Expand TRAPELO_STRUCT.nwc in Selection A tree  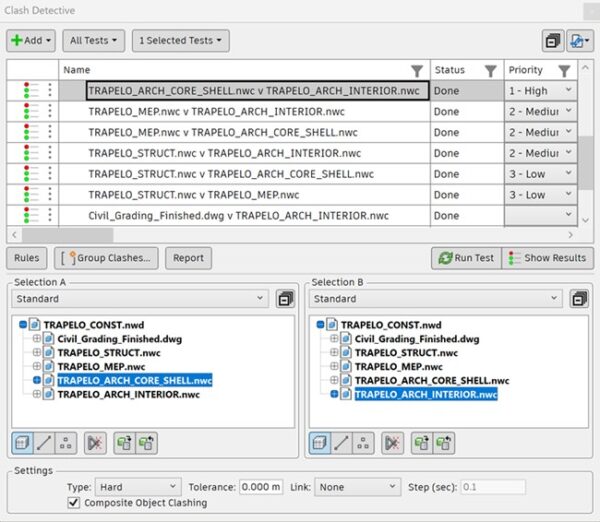point(37,352)
